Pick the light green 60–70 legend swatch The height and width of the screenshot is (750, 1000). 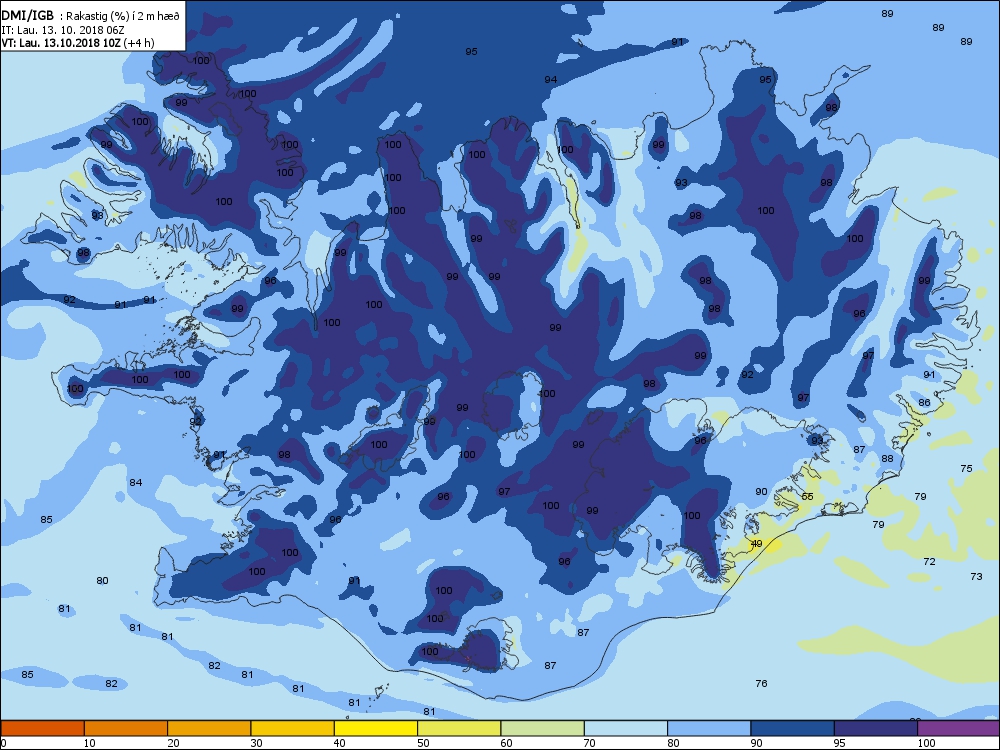click(x=543, y=728)
